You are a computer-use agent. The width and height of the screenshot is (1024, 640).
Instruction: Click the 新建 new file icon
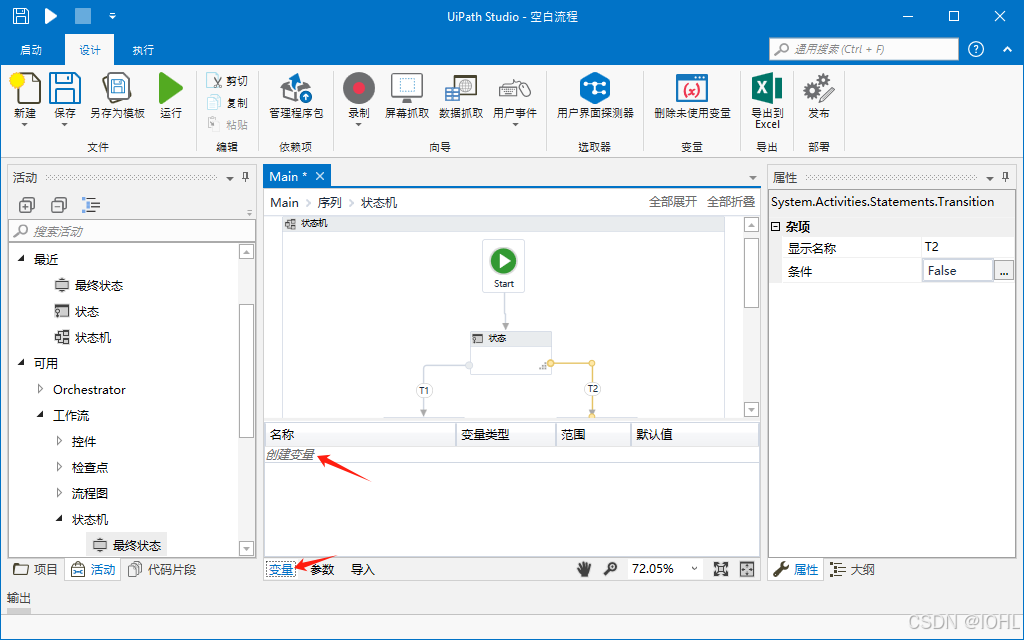[25, 88]
